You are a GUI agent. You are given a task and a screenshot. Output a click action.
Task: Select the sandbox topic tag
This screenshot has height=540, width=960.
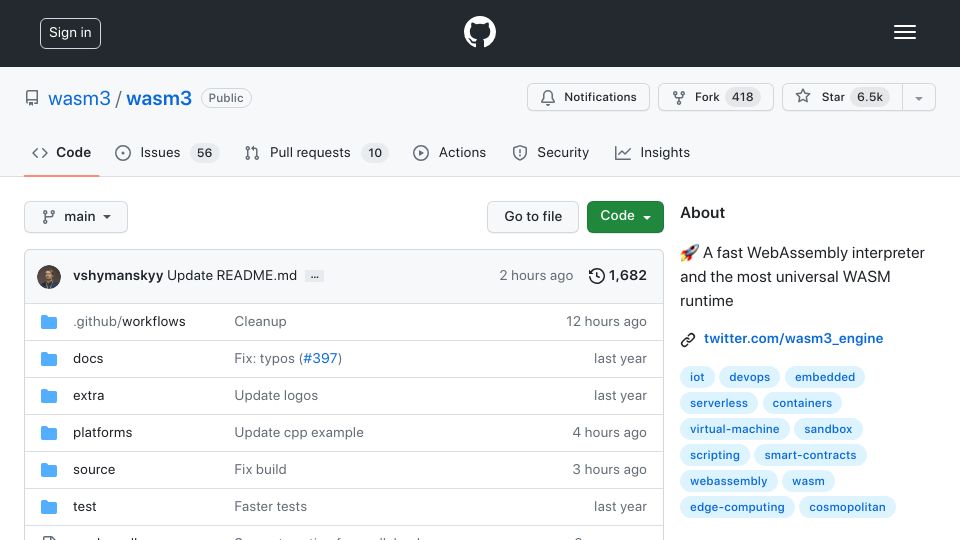[828, 429]
